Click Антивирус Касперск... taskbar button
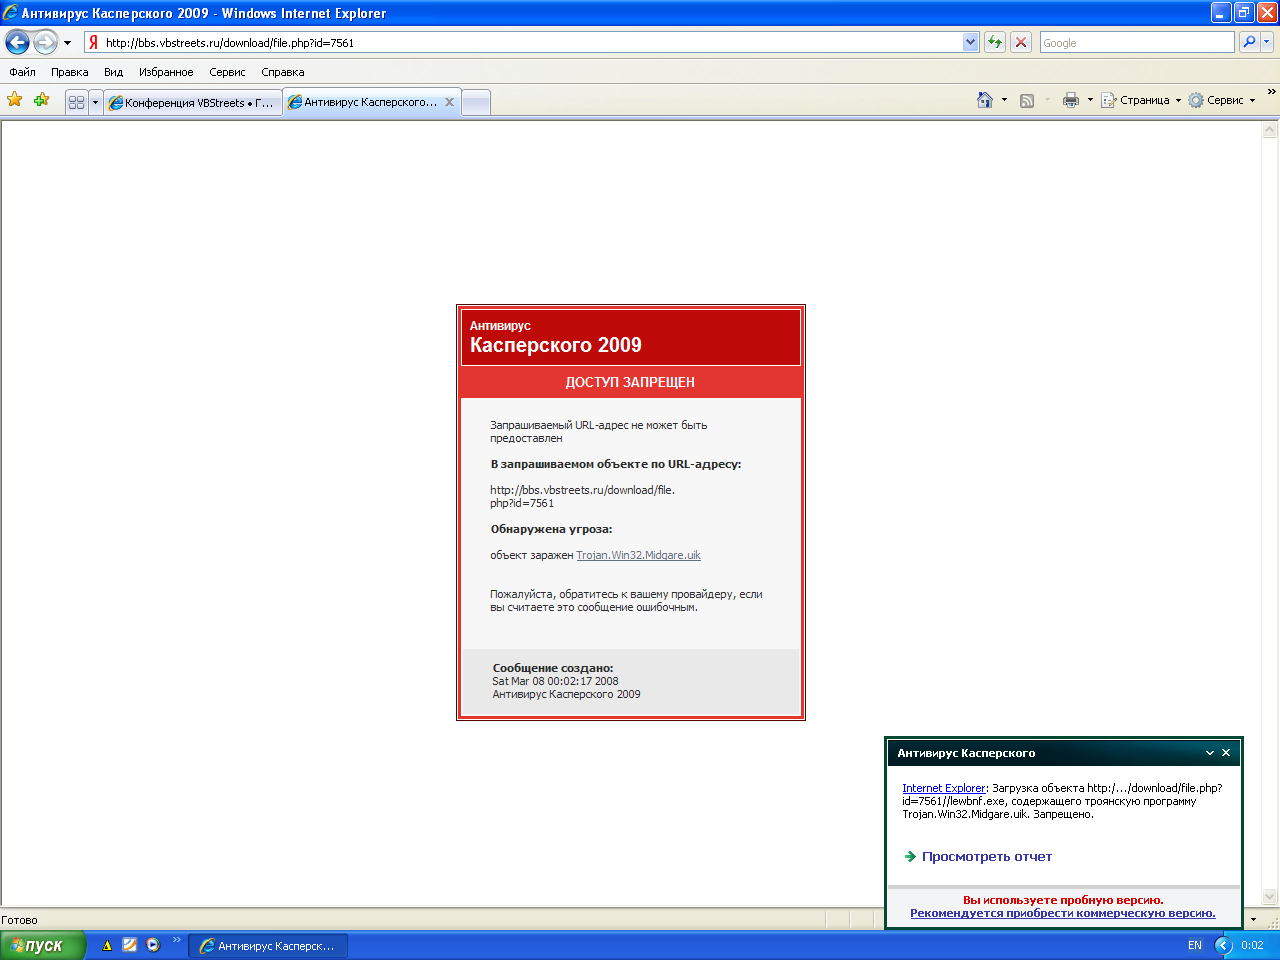The width and height of the screenshot is (1280, 960). 268,945
